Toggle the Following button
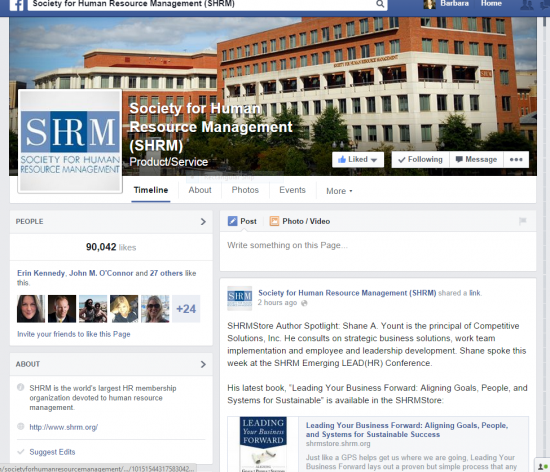The height and width of the screenshot is (472, 550). tap(421, 160)
